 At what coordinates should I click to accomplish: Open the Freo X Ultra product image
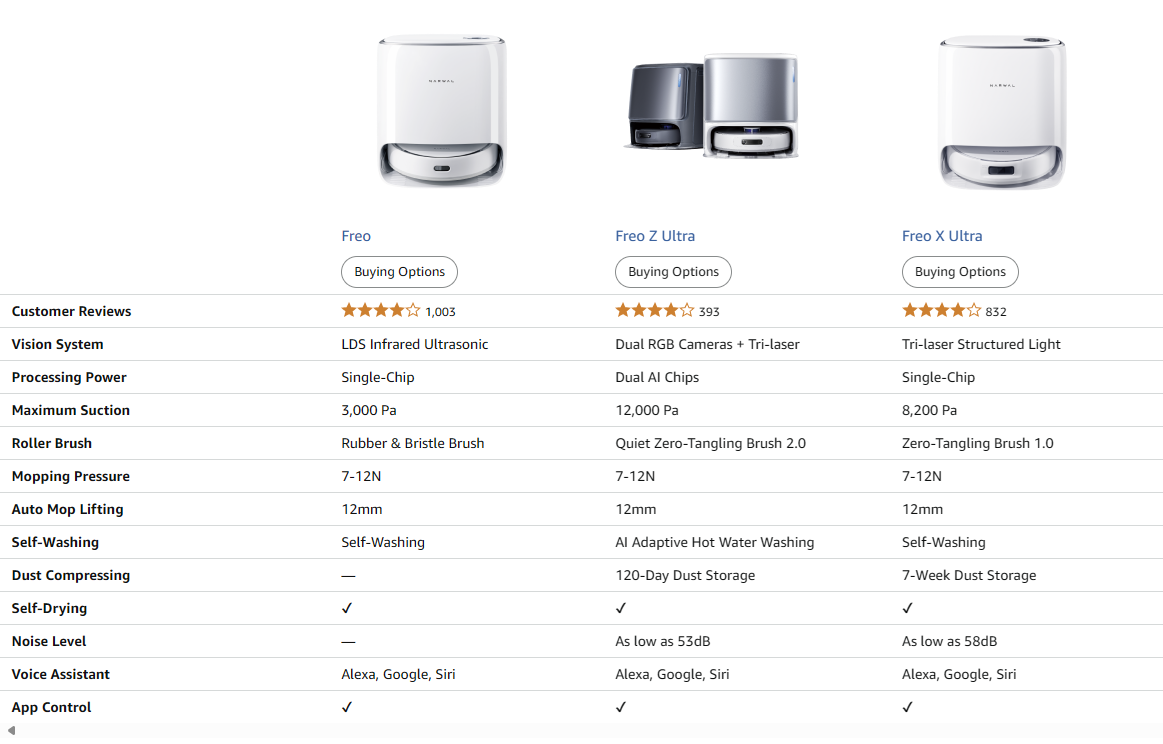pos(1002,112)
